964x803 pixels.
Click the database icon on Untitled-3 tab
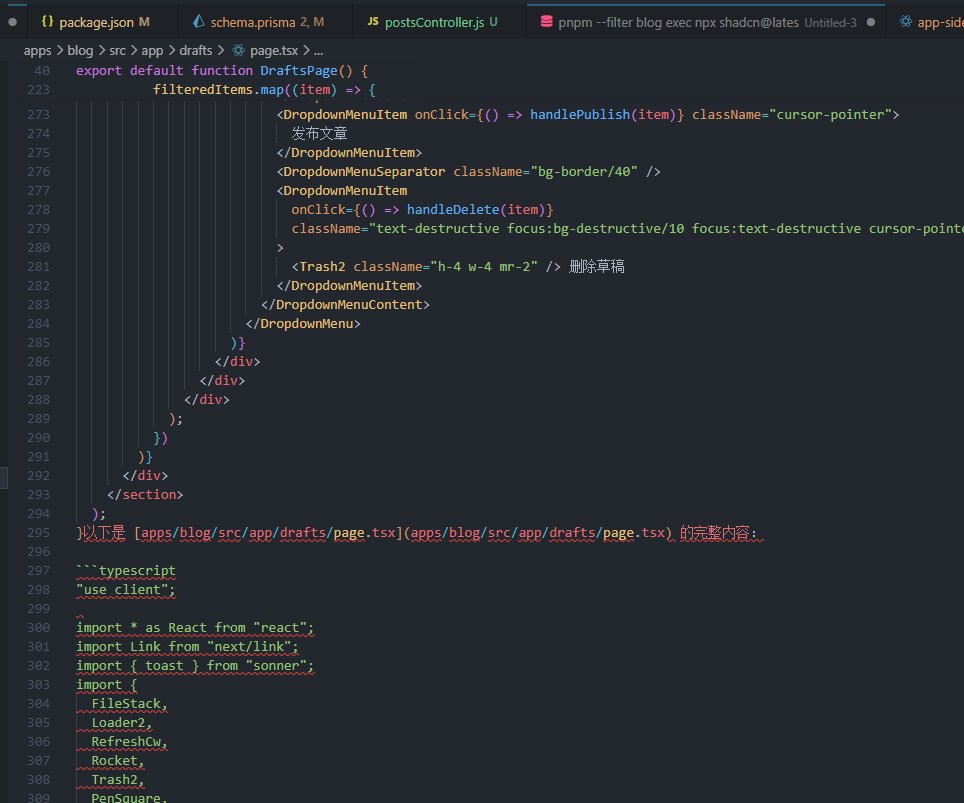[546, 22]
